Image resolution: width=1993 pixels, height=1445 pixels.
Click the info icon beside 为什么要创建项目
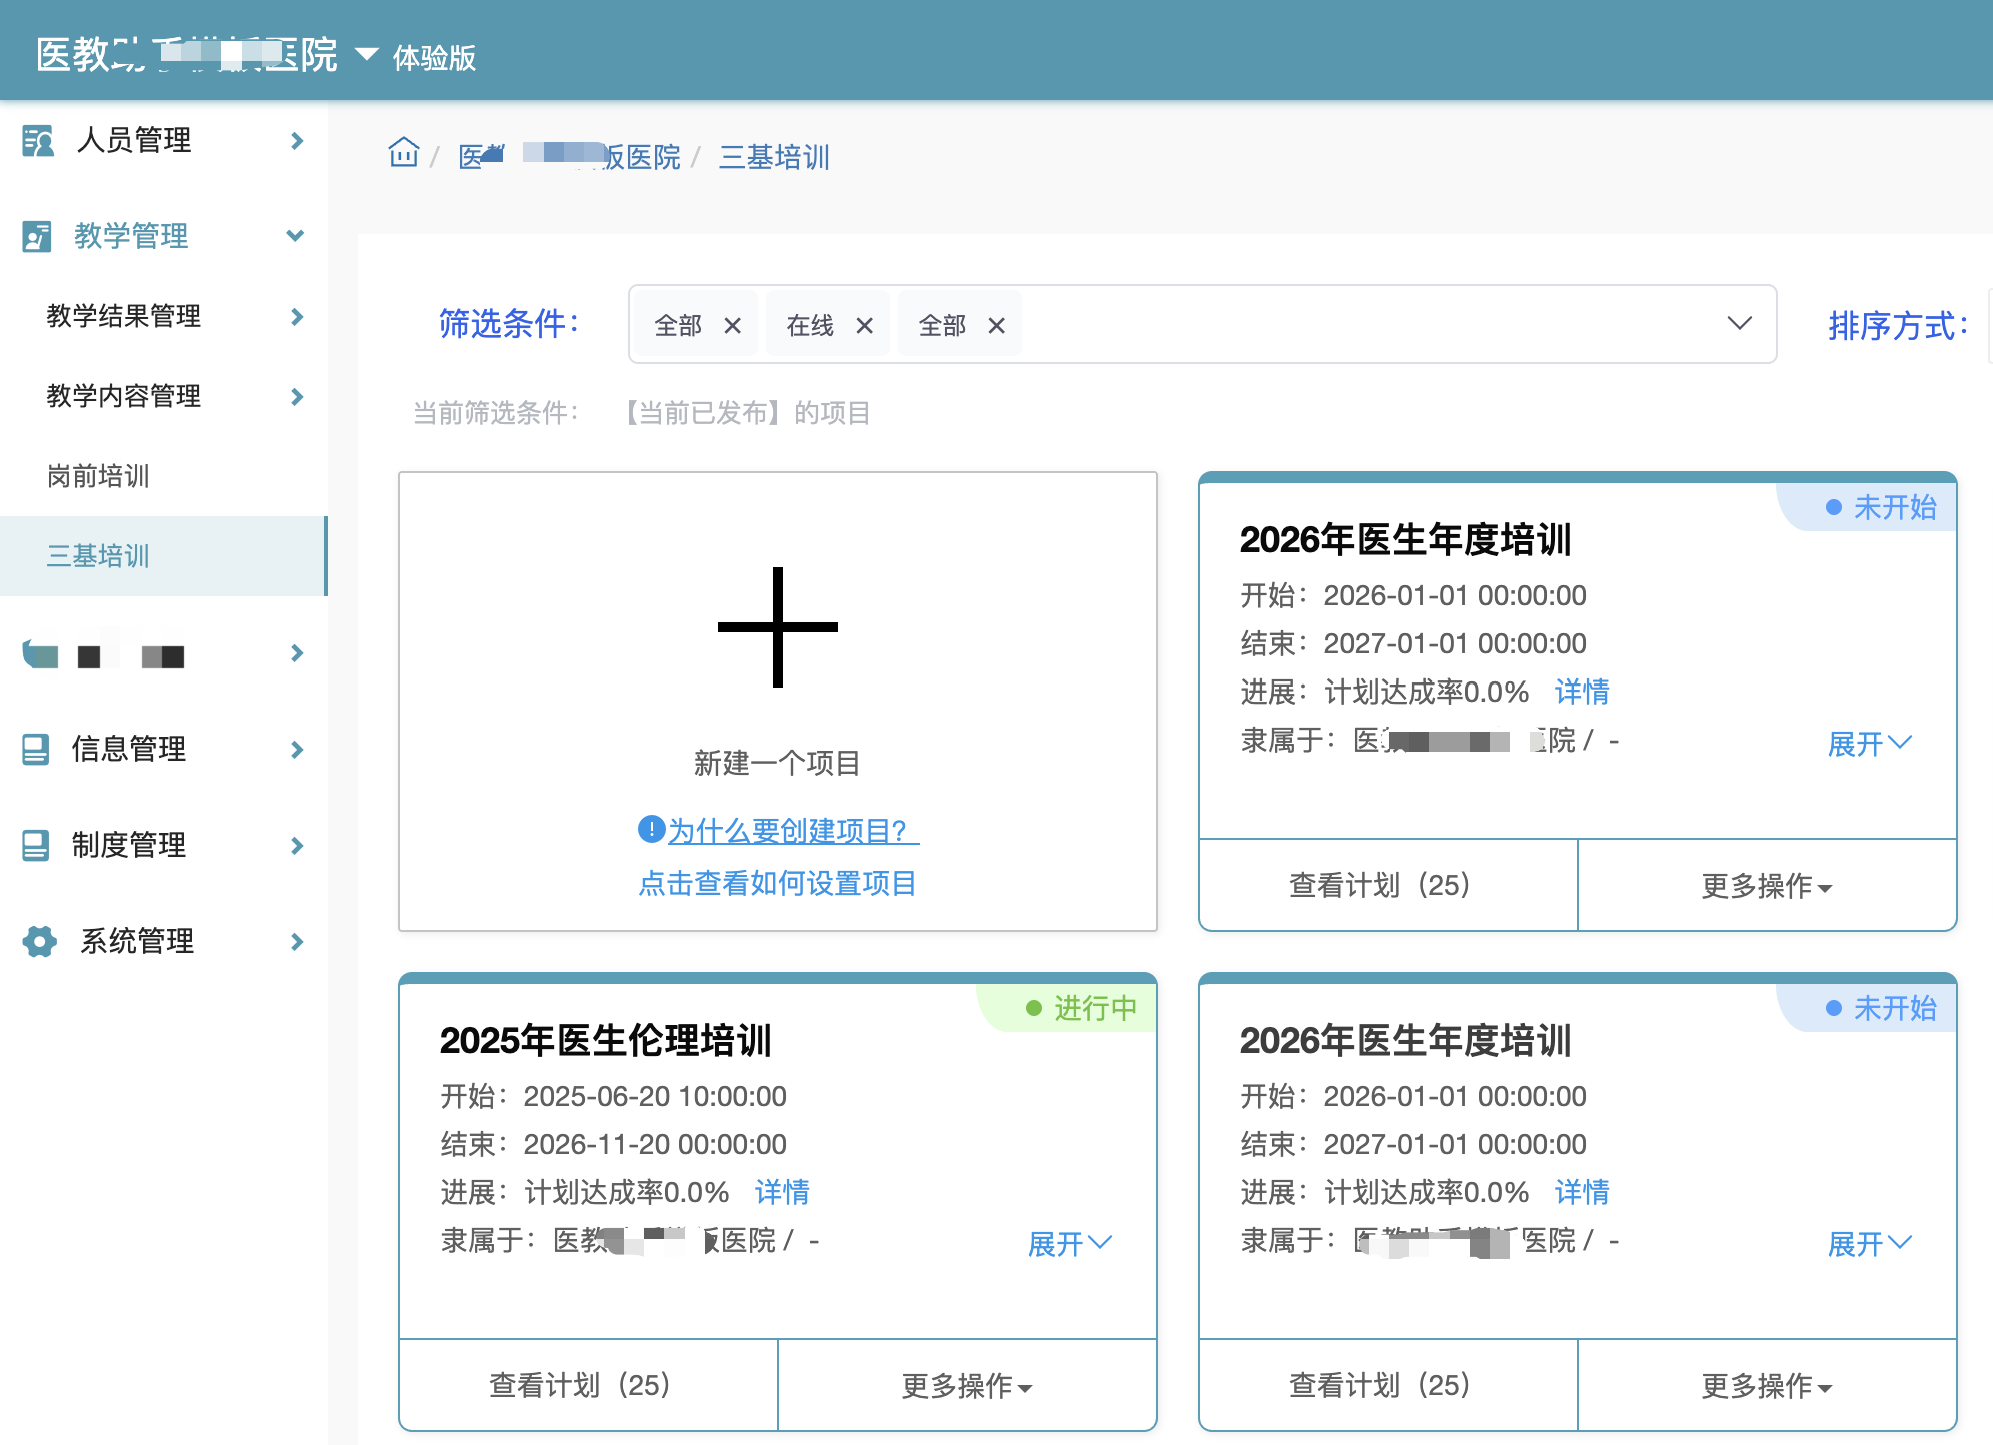pos(651,829)
